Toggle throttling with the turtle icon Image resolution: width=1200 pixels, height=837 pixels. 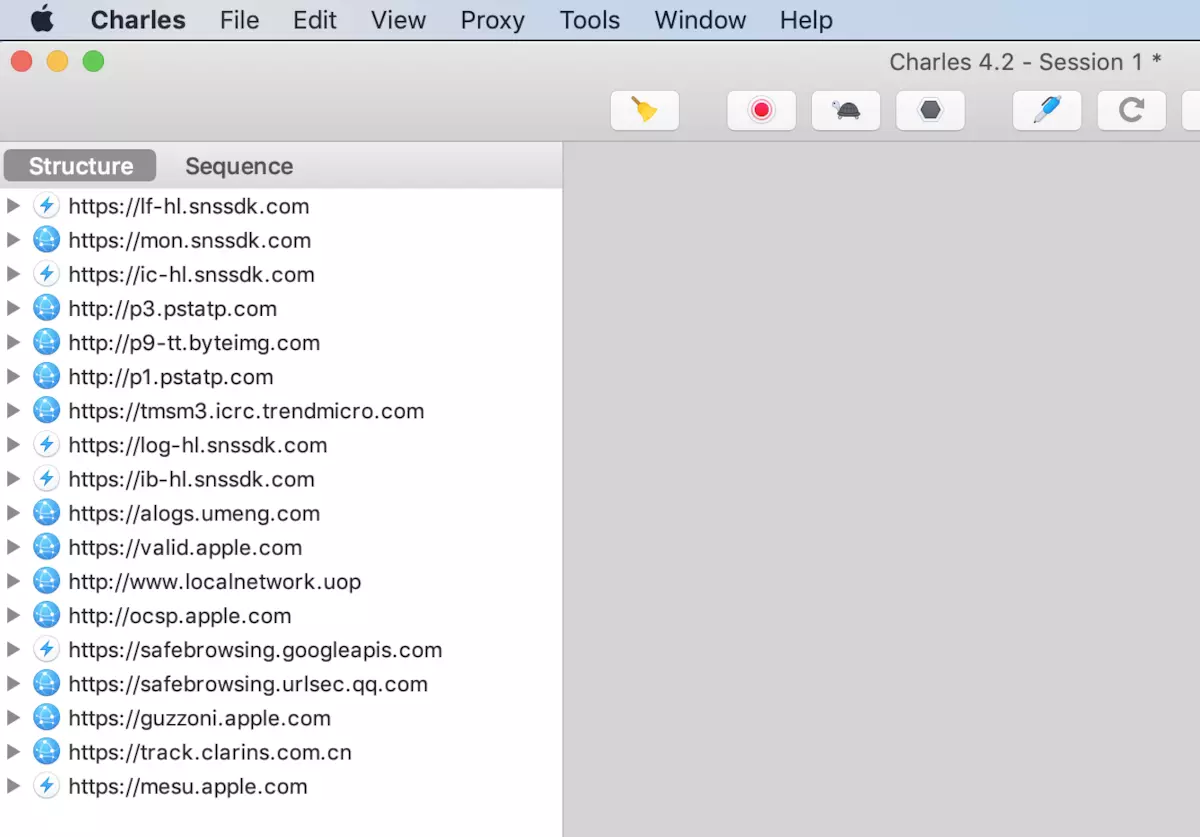pos(846,110)
